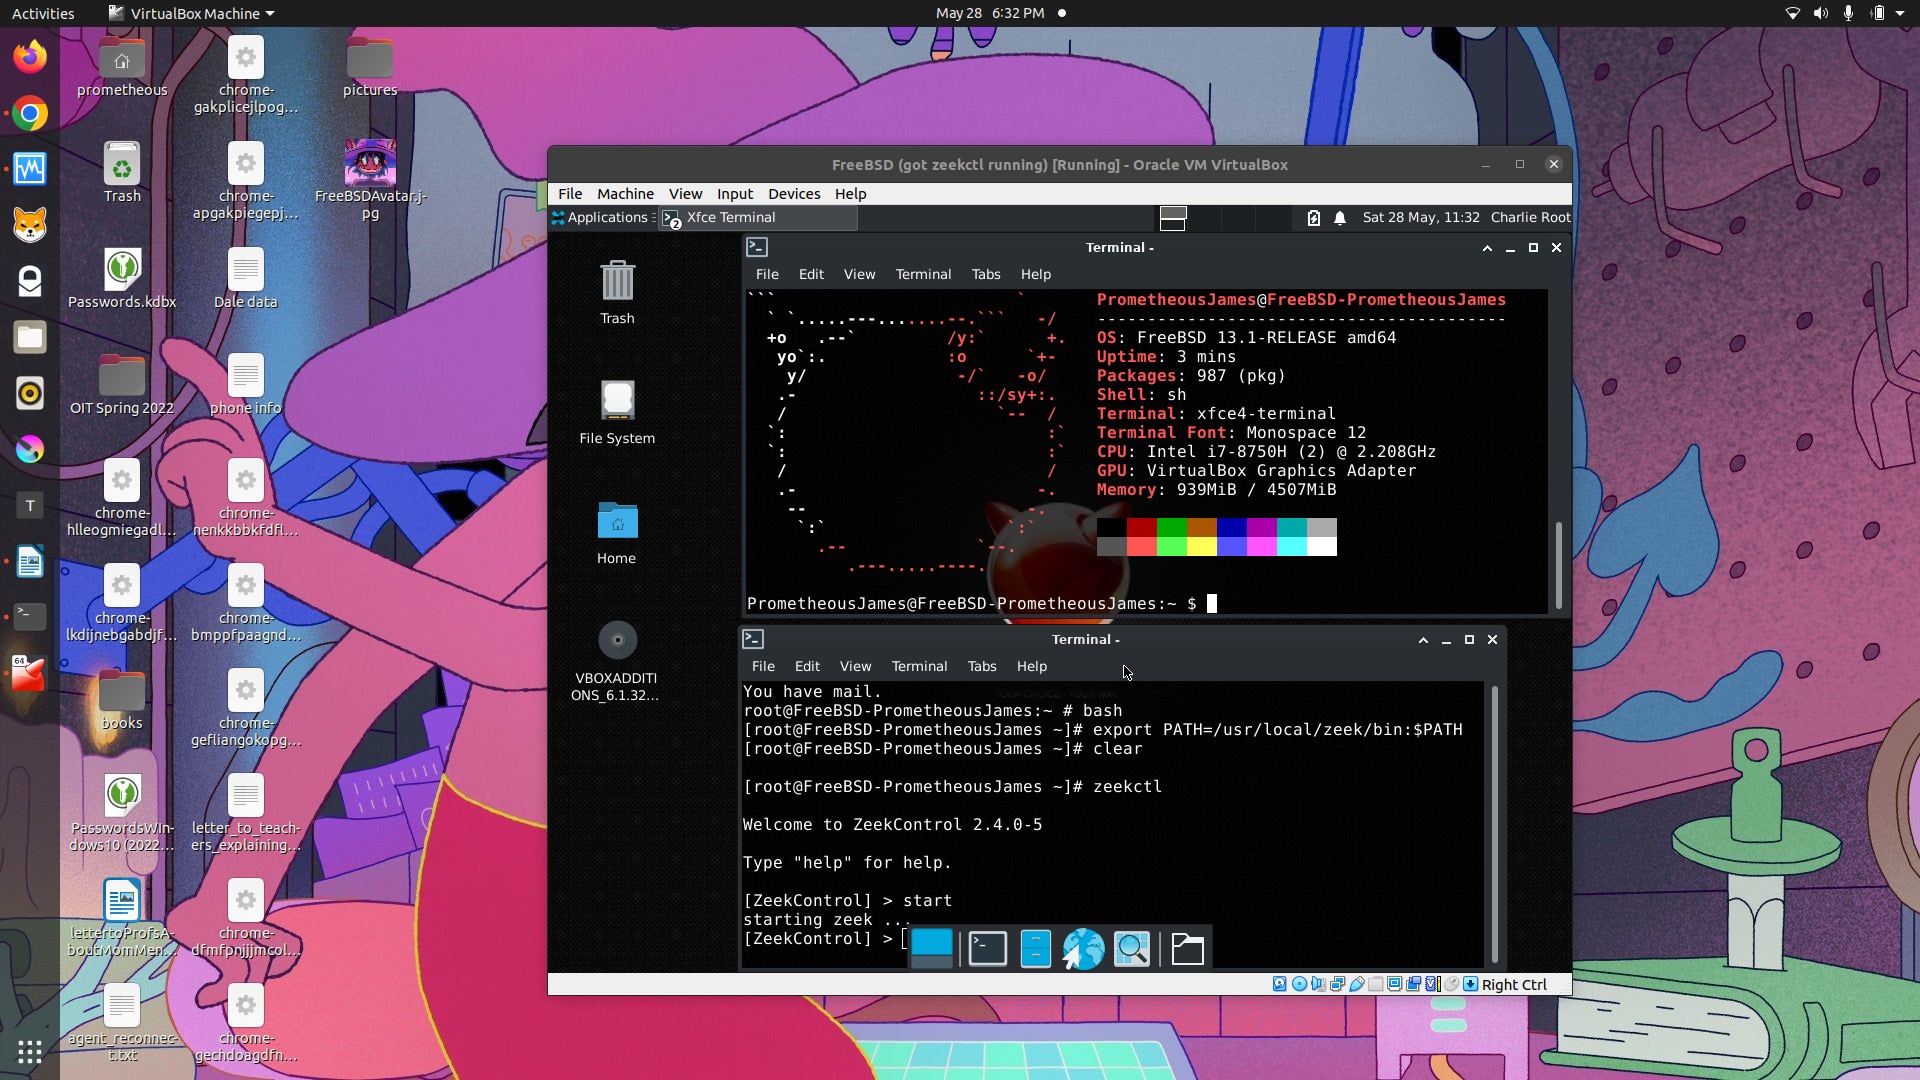The height and width of the screenshot is (1080, 1920).
Task: Click VirtualBox network status indicator
Action: point(1337,984)
